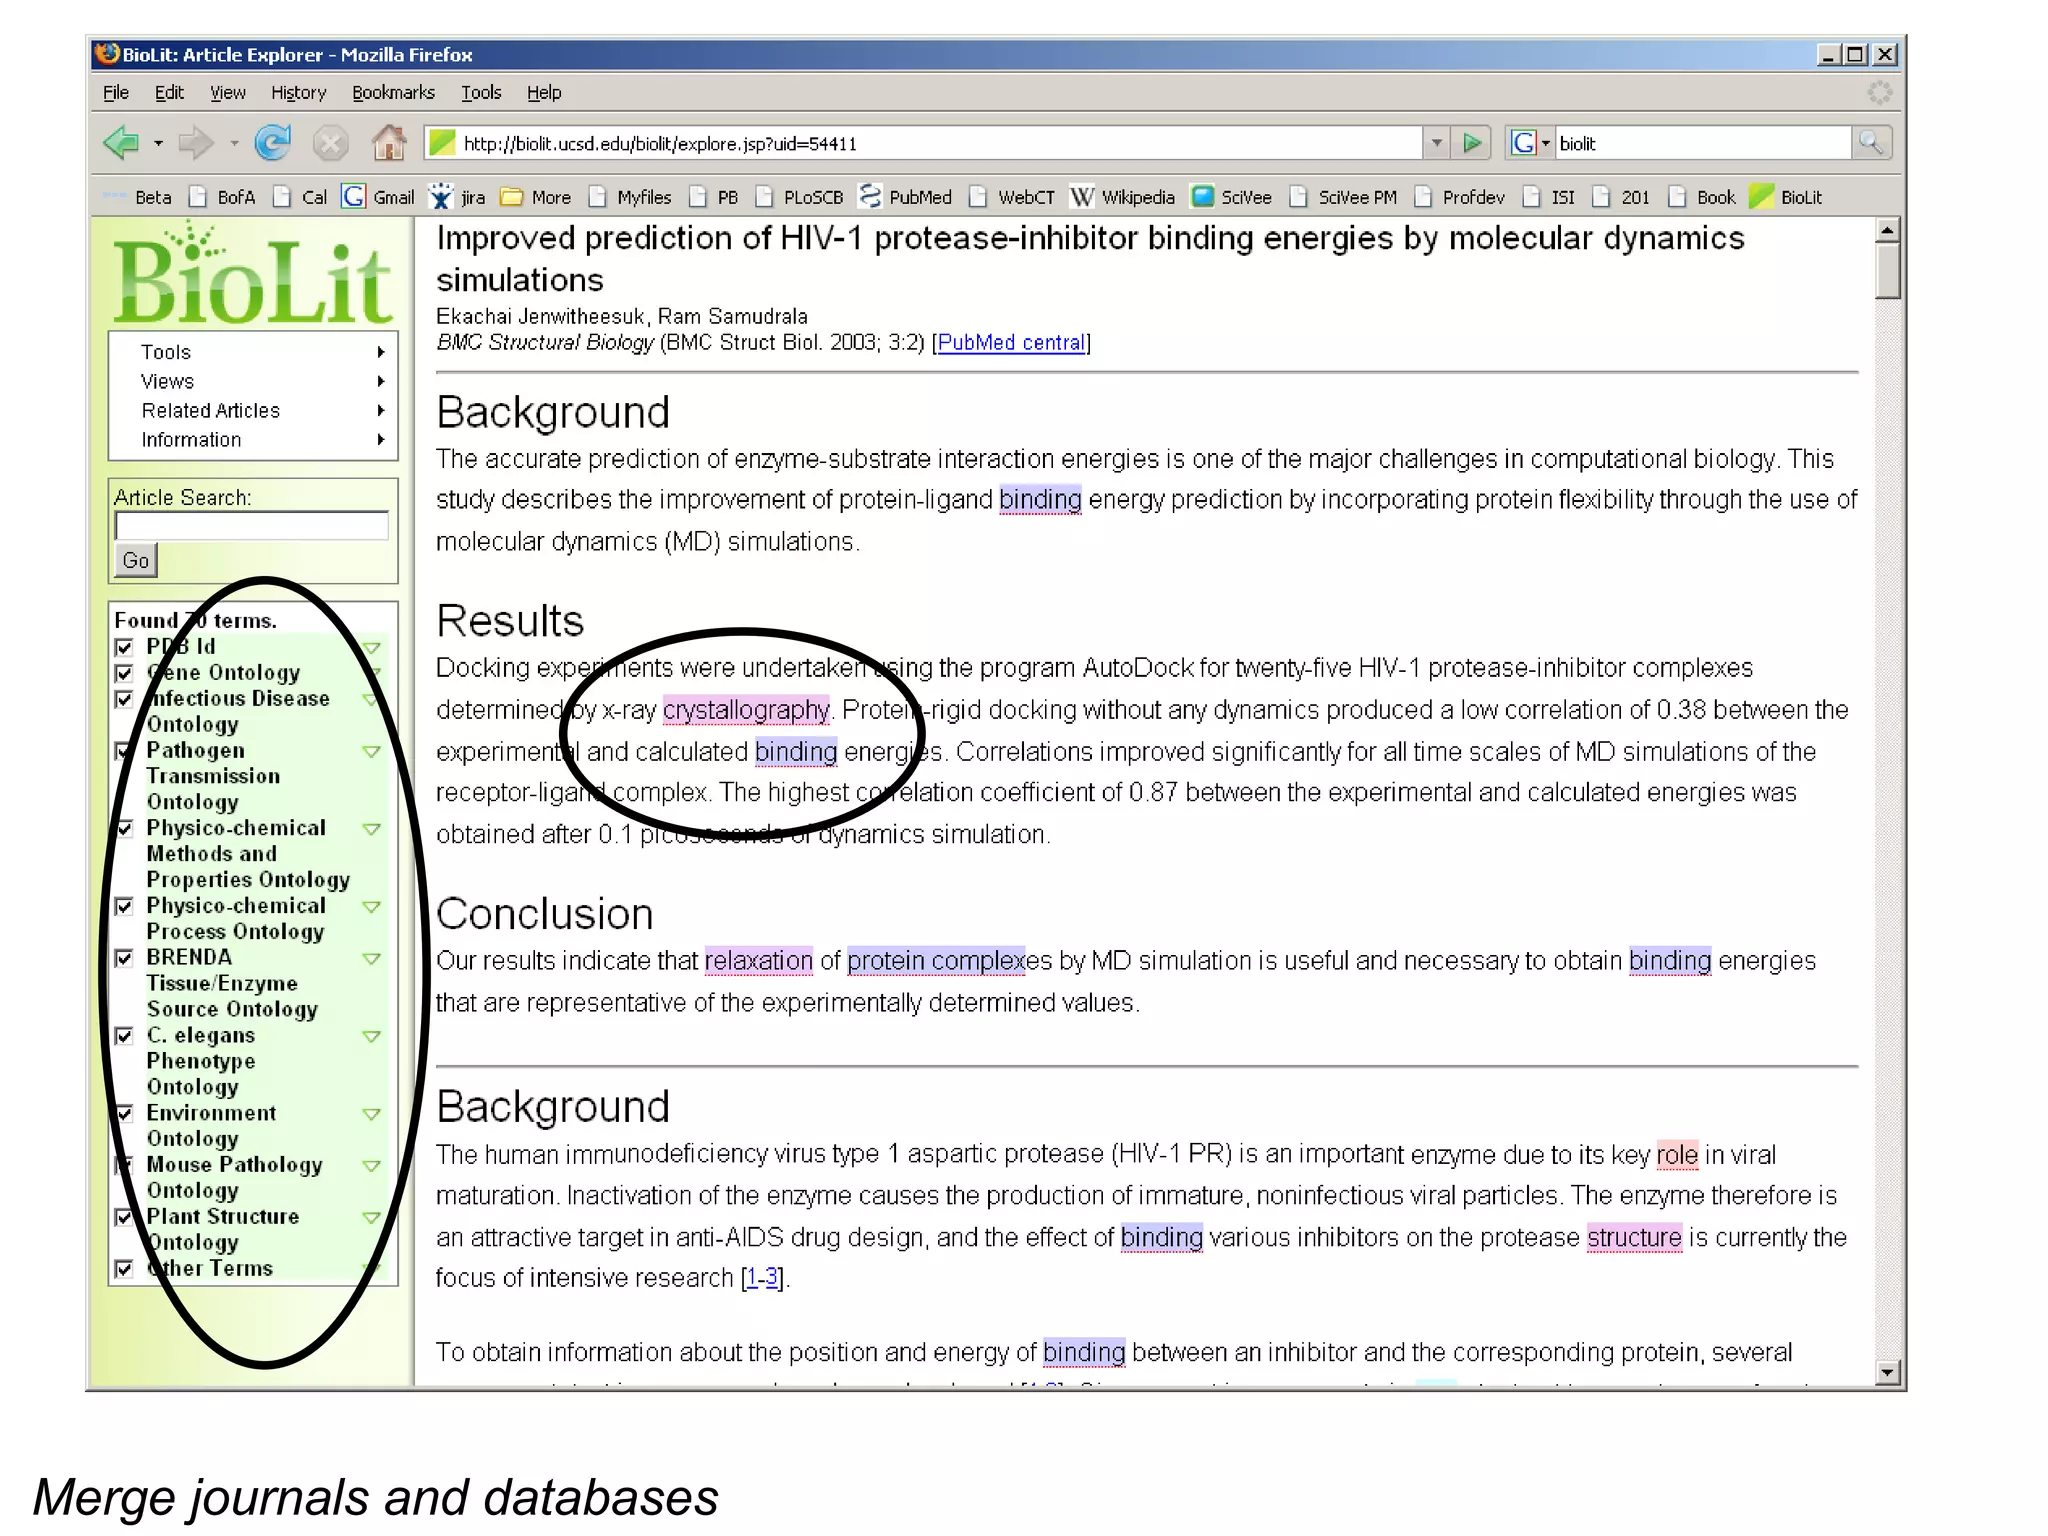Screen dimensions: 2048x1536
Task: Open the SciVee bookmark
Action: (1231, 197)
